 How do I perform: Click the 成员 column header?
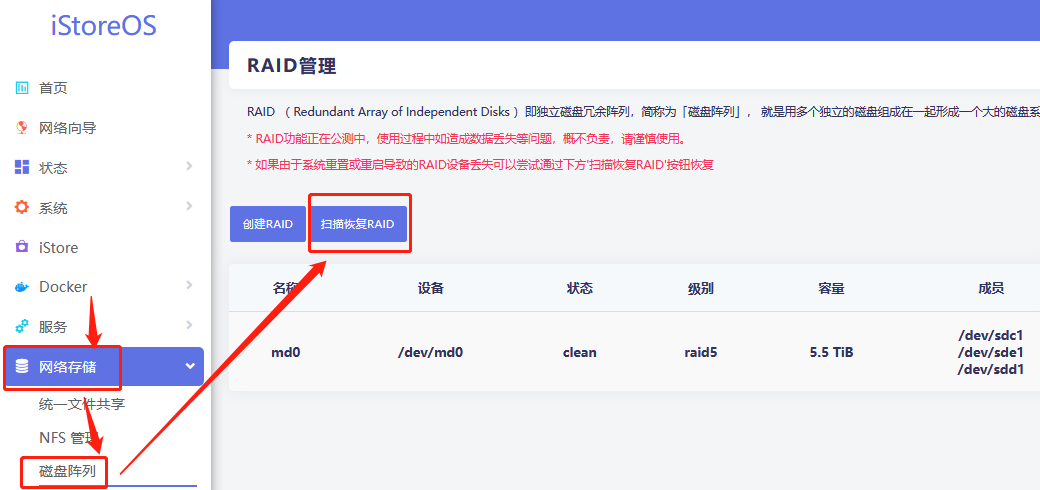[x=991, y=288]
